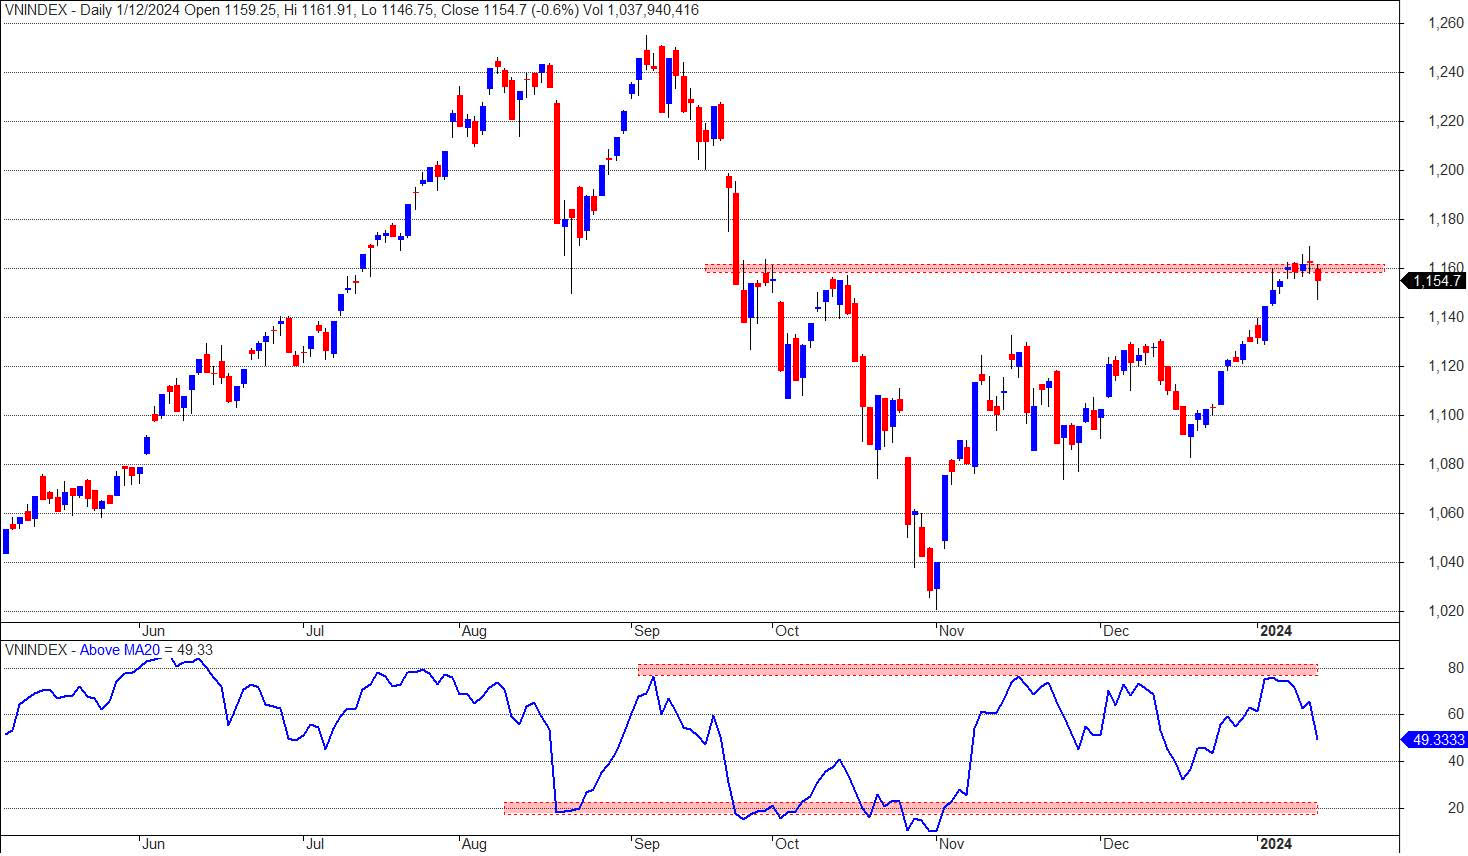Viewport: 1468px width, 856px height.
Task: Click the VNINDEX Daily chart title text
Action: coord(352,10)
